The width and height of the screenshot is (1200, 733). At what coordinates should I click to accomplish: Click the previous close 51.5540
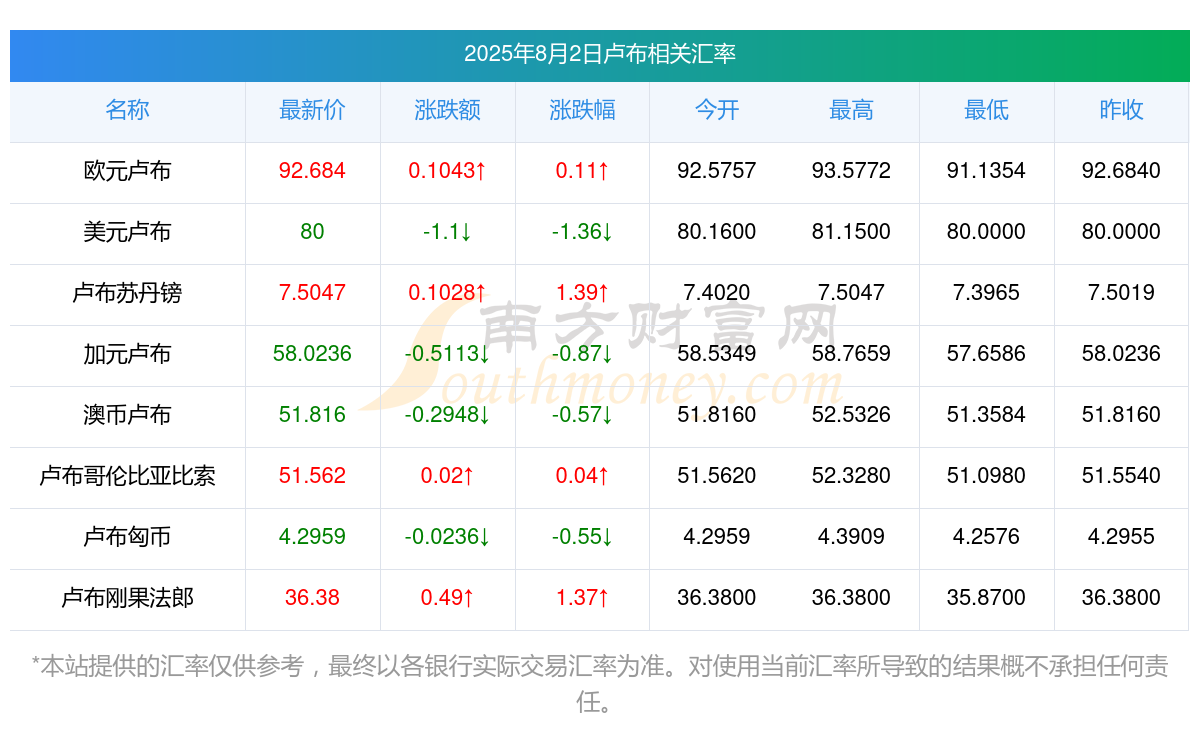(1121, 476)
